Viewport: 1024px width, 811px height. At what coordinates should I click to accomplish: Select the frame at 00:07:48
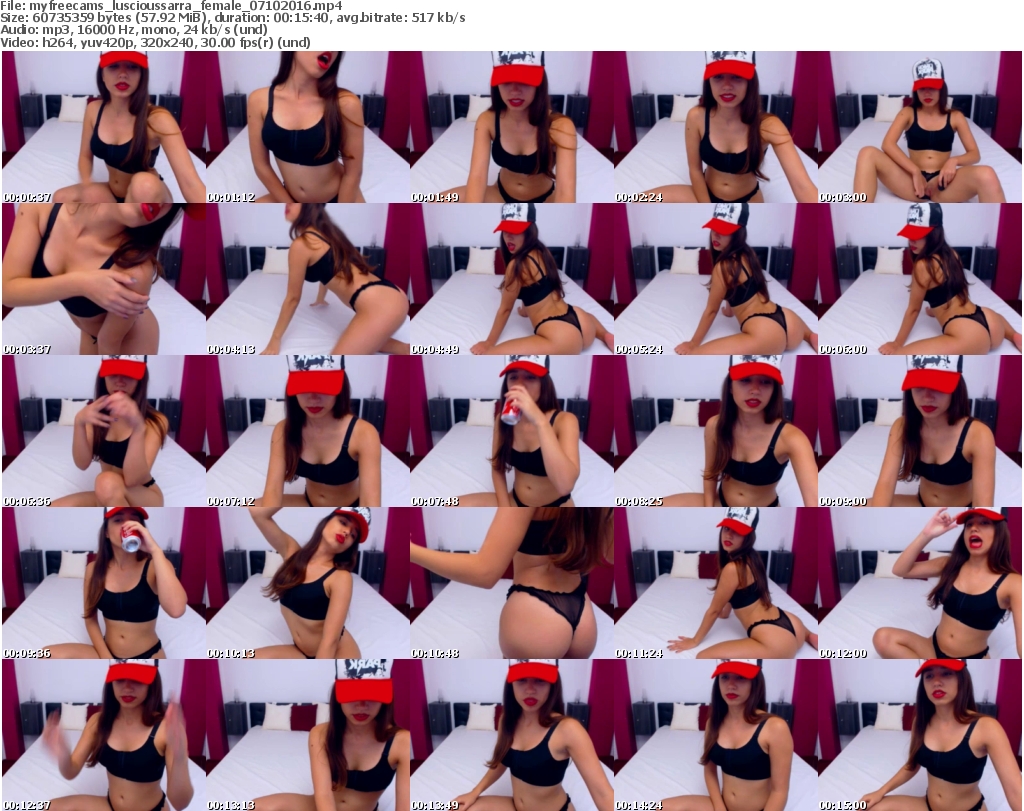511,431
